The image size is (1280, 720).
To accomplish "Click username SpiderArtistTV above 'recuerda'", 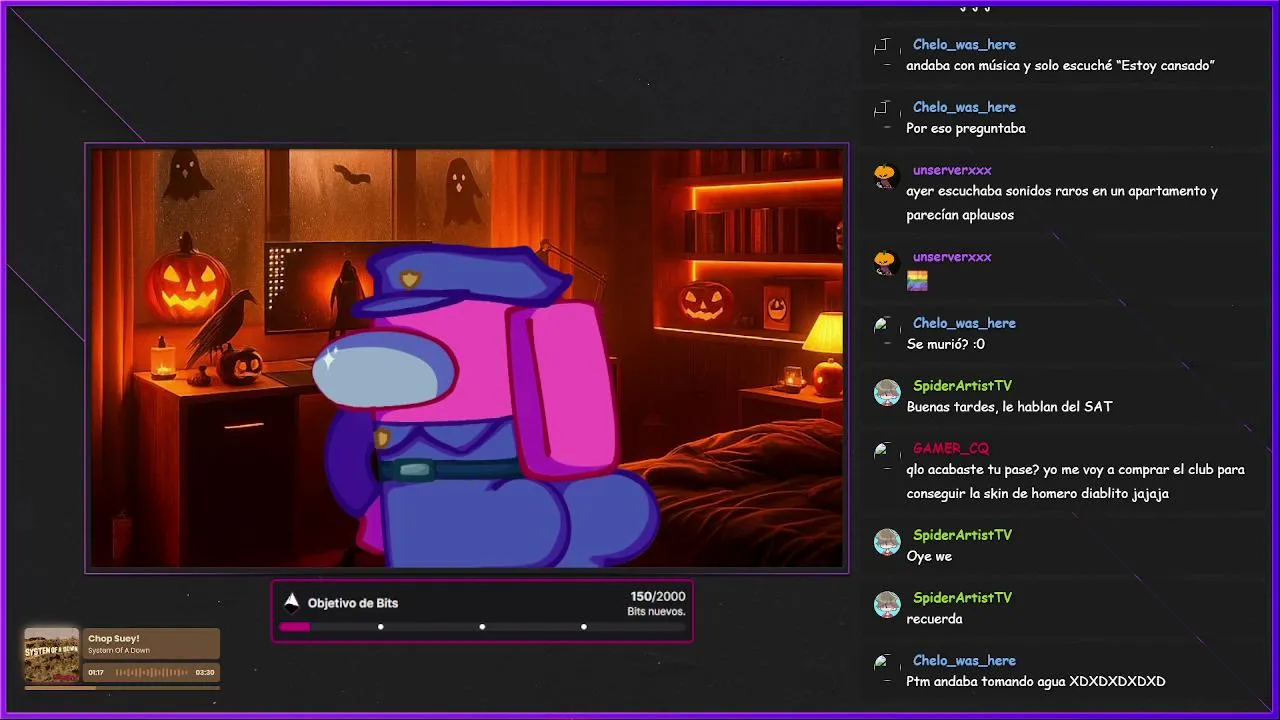I will [x=962, y=598].
